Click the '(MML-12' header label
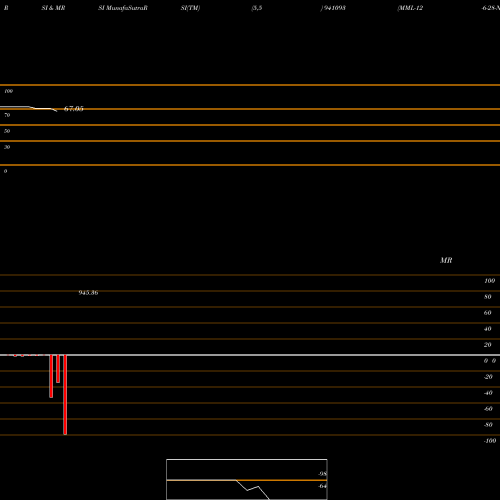Screen dimensions: 500x500 coord(410,8)
